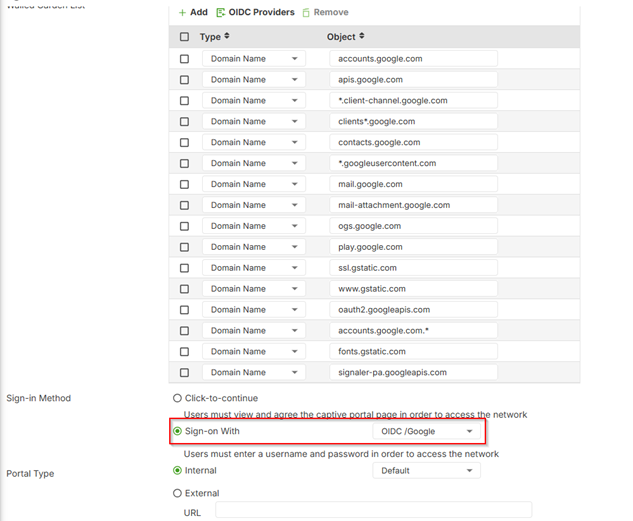
Task: Edit the signaler-pa.googleapis.com object field
Action: [413, 372]
